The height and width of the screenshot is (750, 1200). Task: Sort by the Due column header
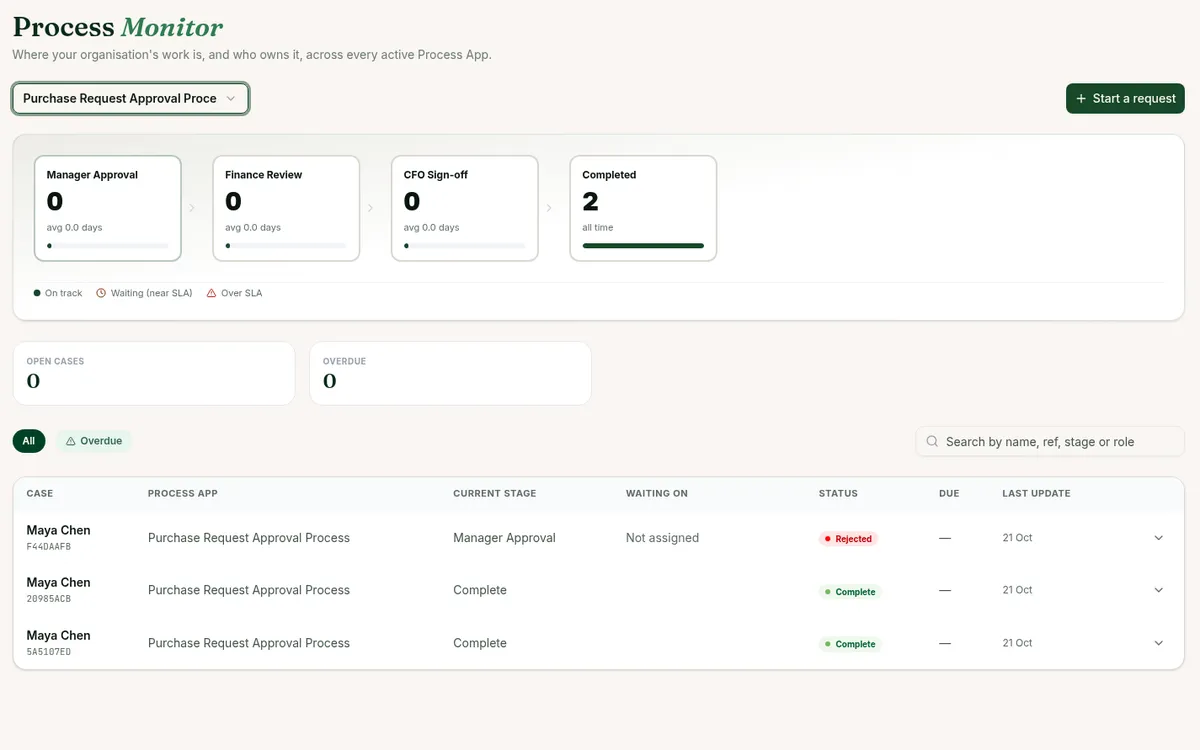click(x=949, y=493)
